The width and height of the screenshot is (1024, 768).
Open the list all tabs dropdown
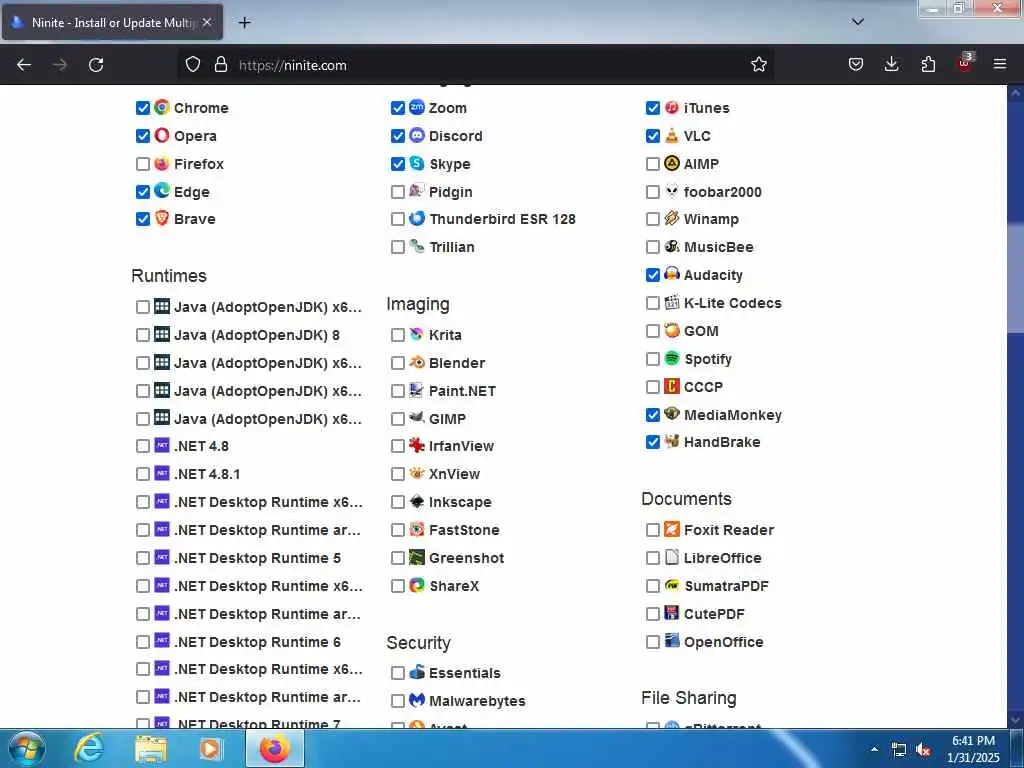tap(857, 22)
